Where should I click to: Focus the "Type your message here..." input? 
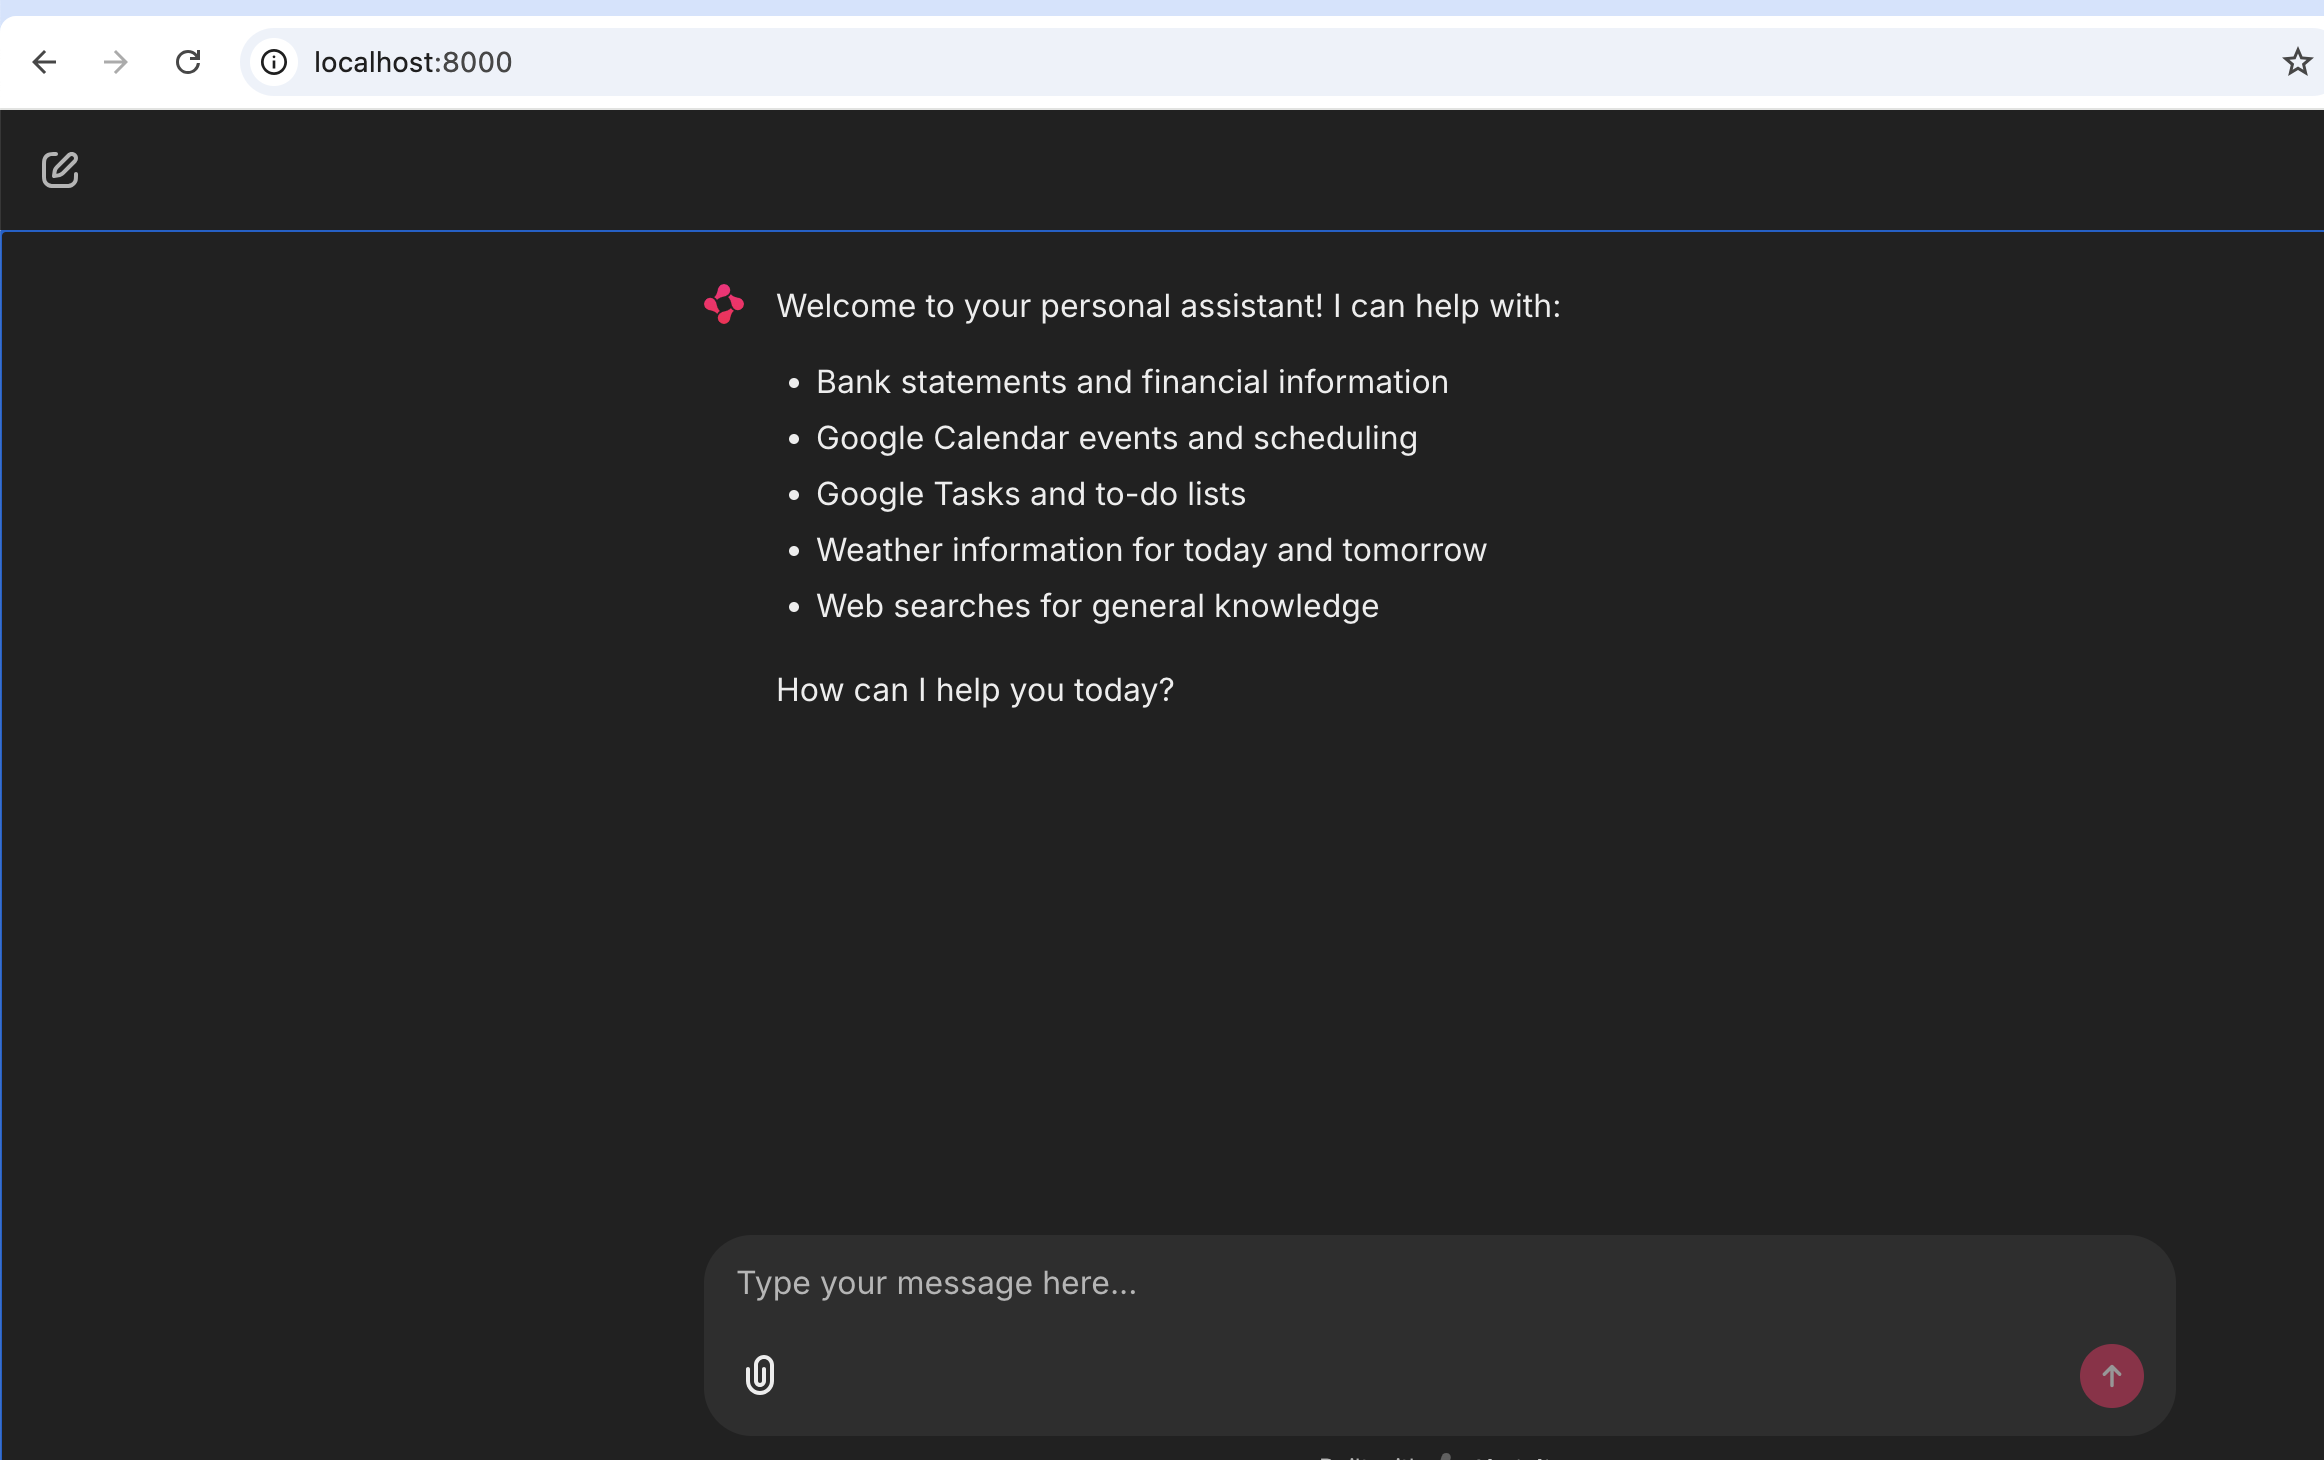point(1400,1283)
